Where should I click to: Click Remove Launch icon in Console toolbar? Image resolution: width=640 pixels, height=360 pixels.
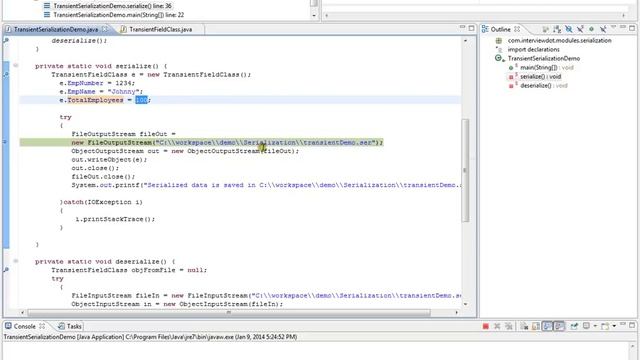tap(497, 326)
